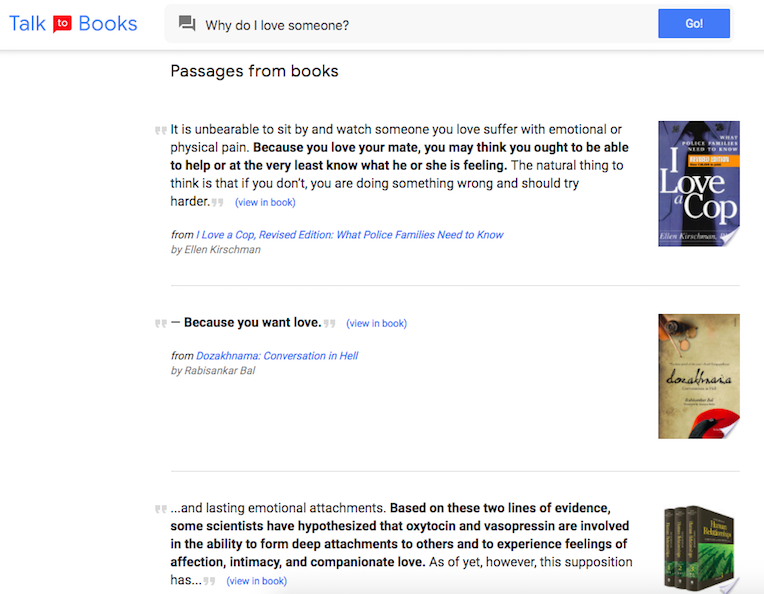
Task: Click the Human Relationships book set cover
Action: tap(700, 550)
